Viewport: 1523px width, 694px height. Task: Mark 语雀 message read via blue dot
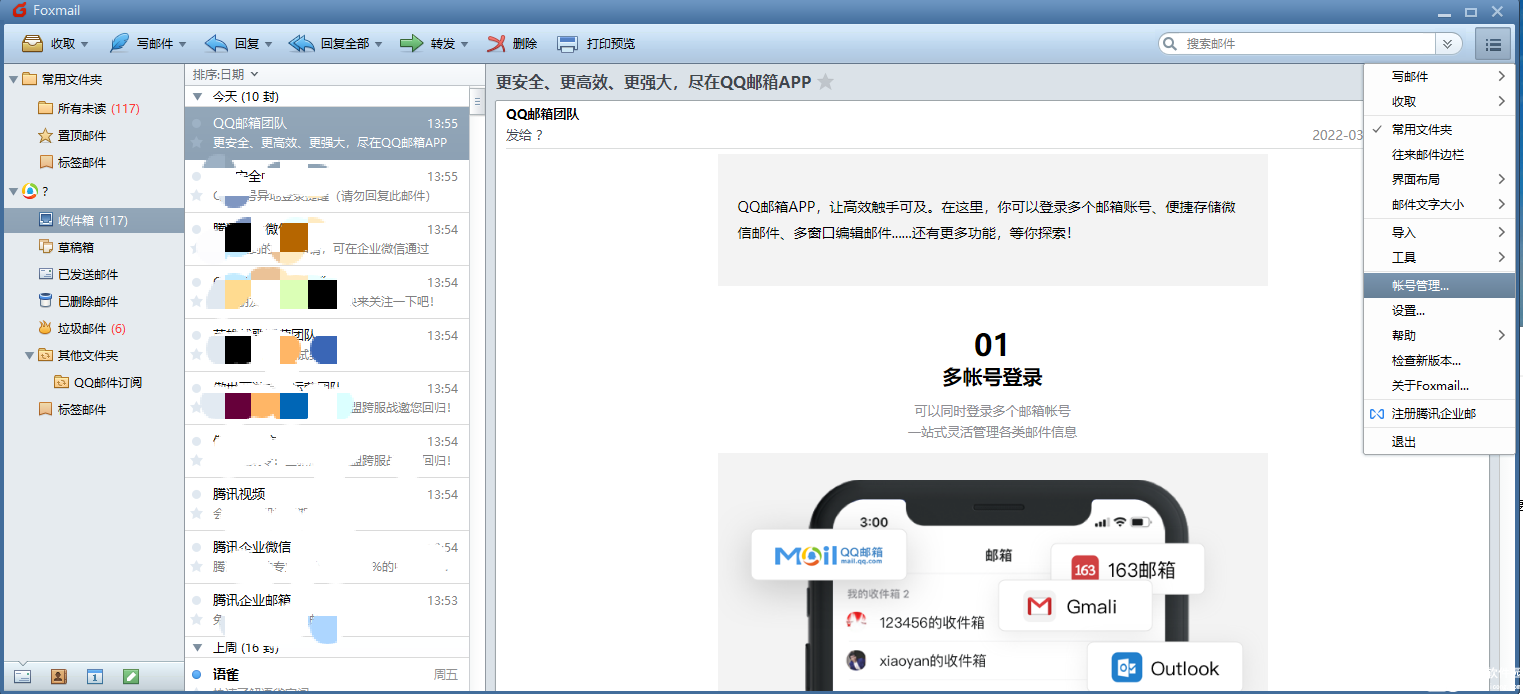[197, 674]
